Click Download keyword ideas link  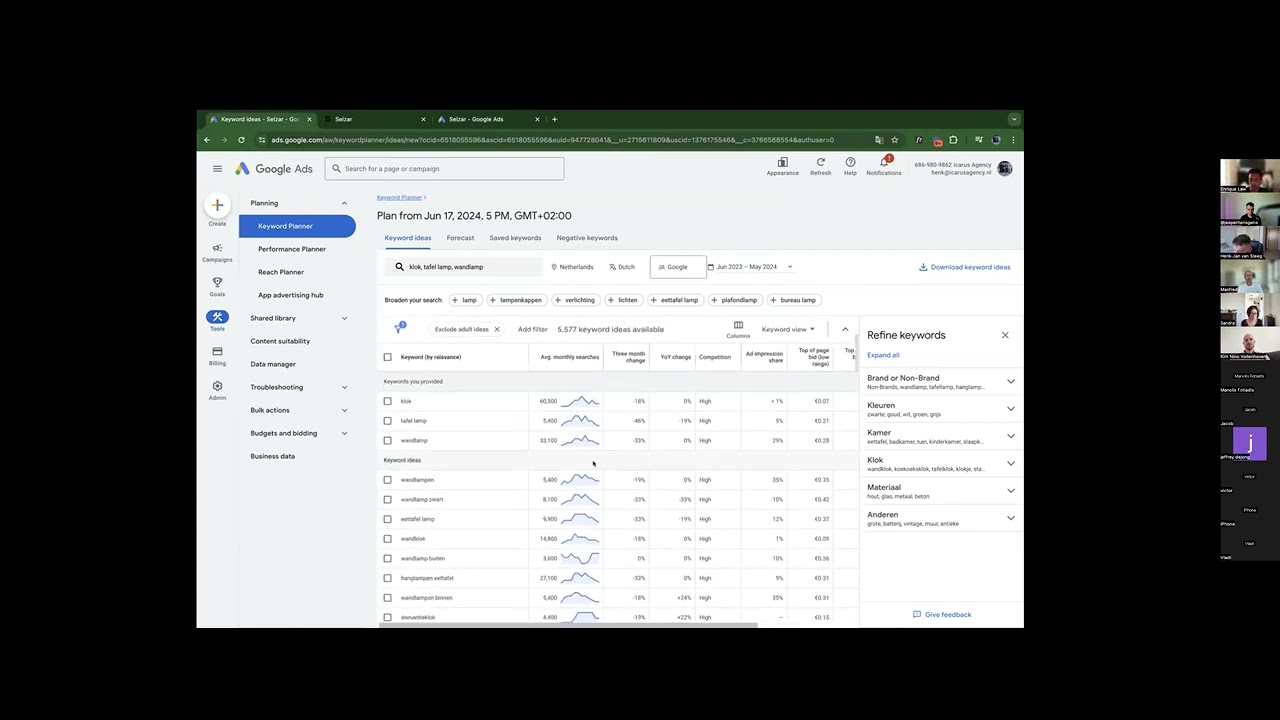pos(965,267)
